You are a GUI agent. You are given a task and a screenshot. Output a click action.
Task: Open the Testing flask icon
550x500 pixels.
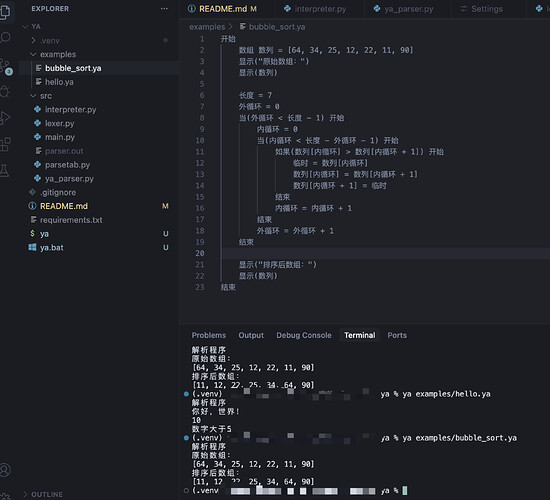(5, 171)
